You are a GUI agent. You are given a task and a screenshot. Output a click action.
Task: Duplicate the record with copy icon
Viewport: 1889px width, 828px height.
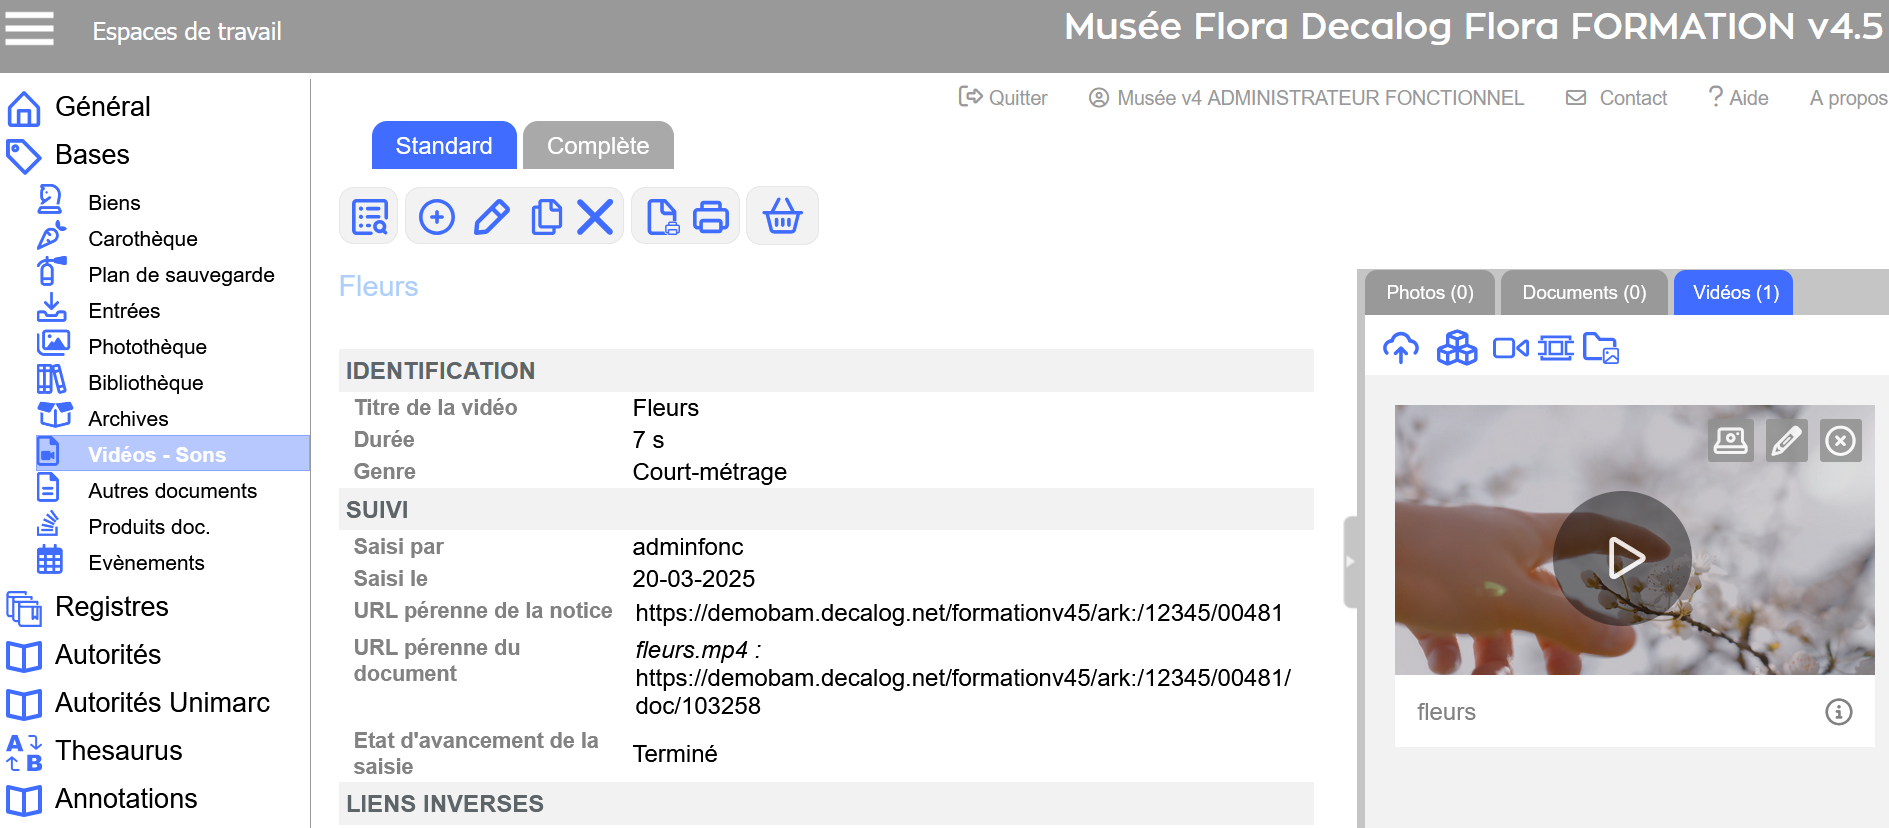click(x=546, y=217)
